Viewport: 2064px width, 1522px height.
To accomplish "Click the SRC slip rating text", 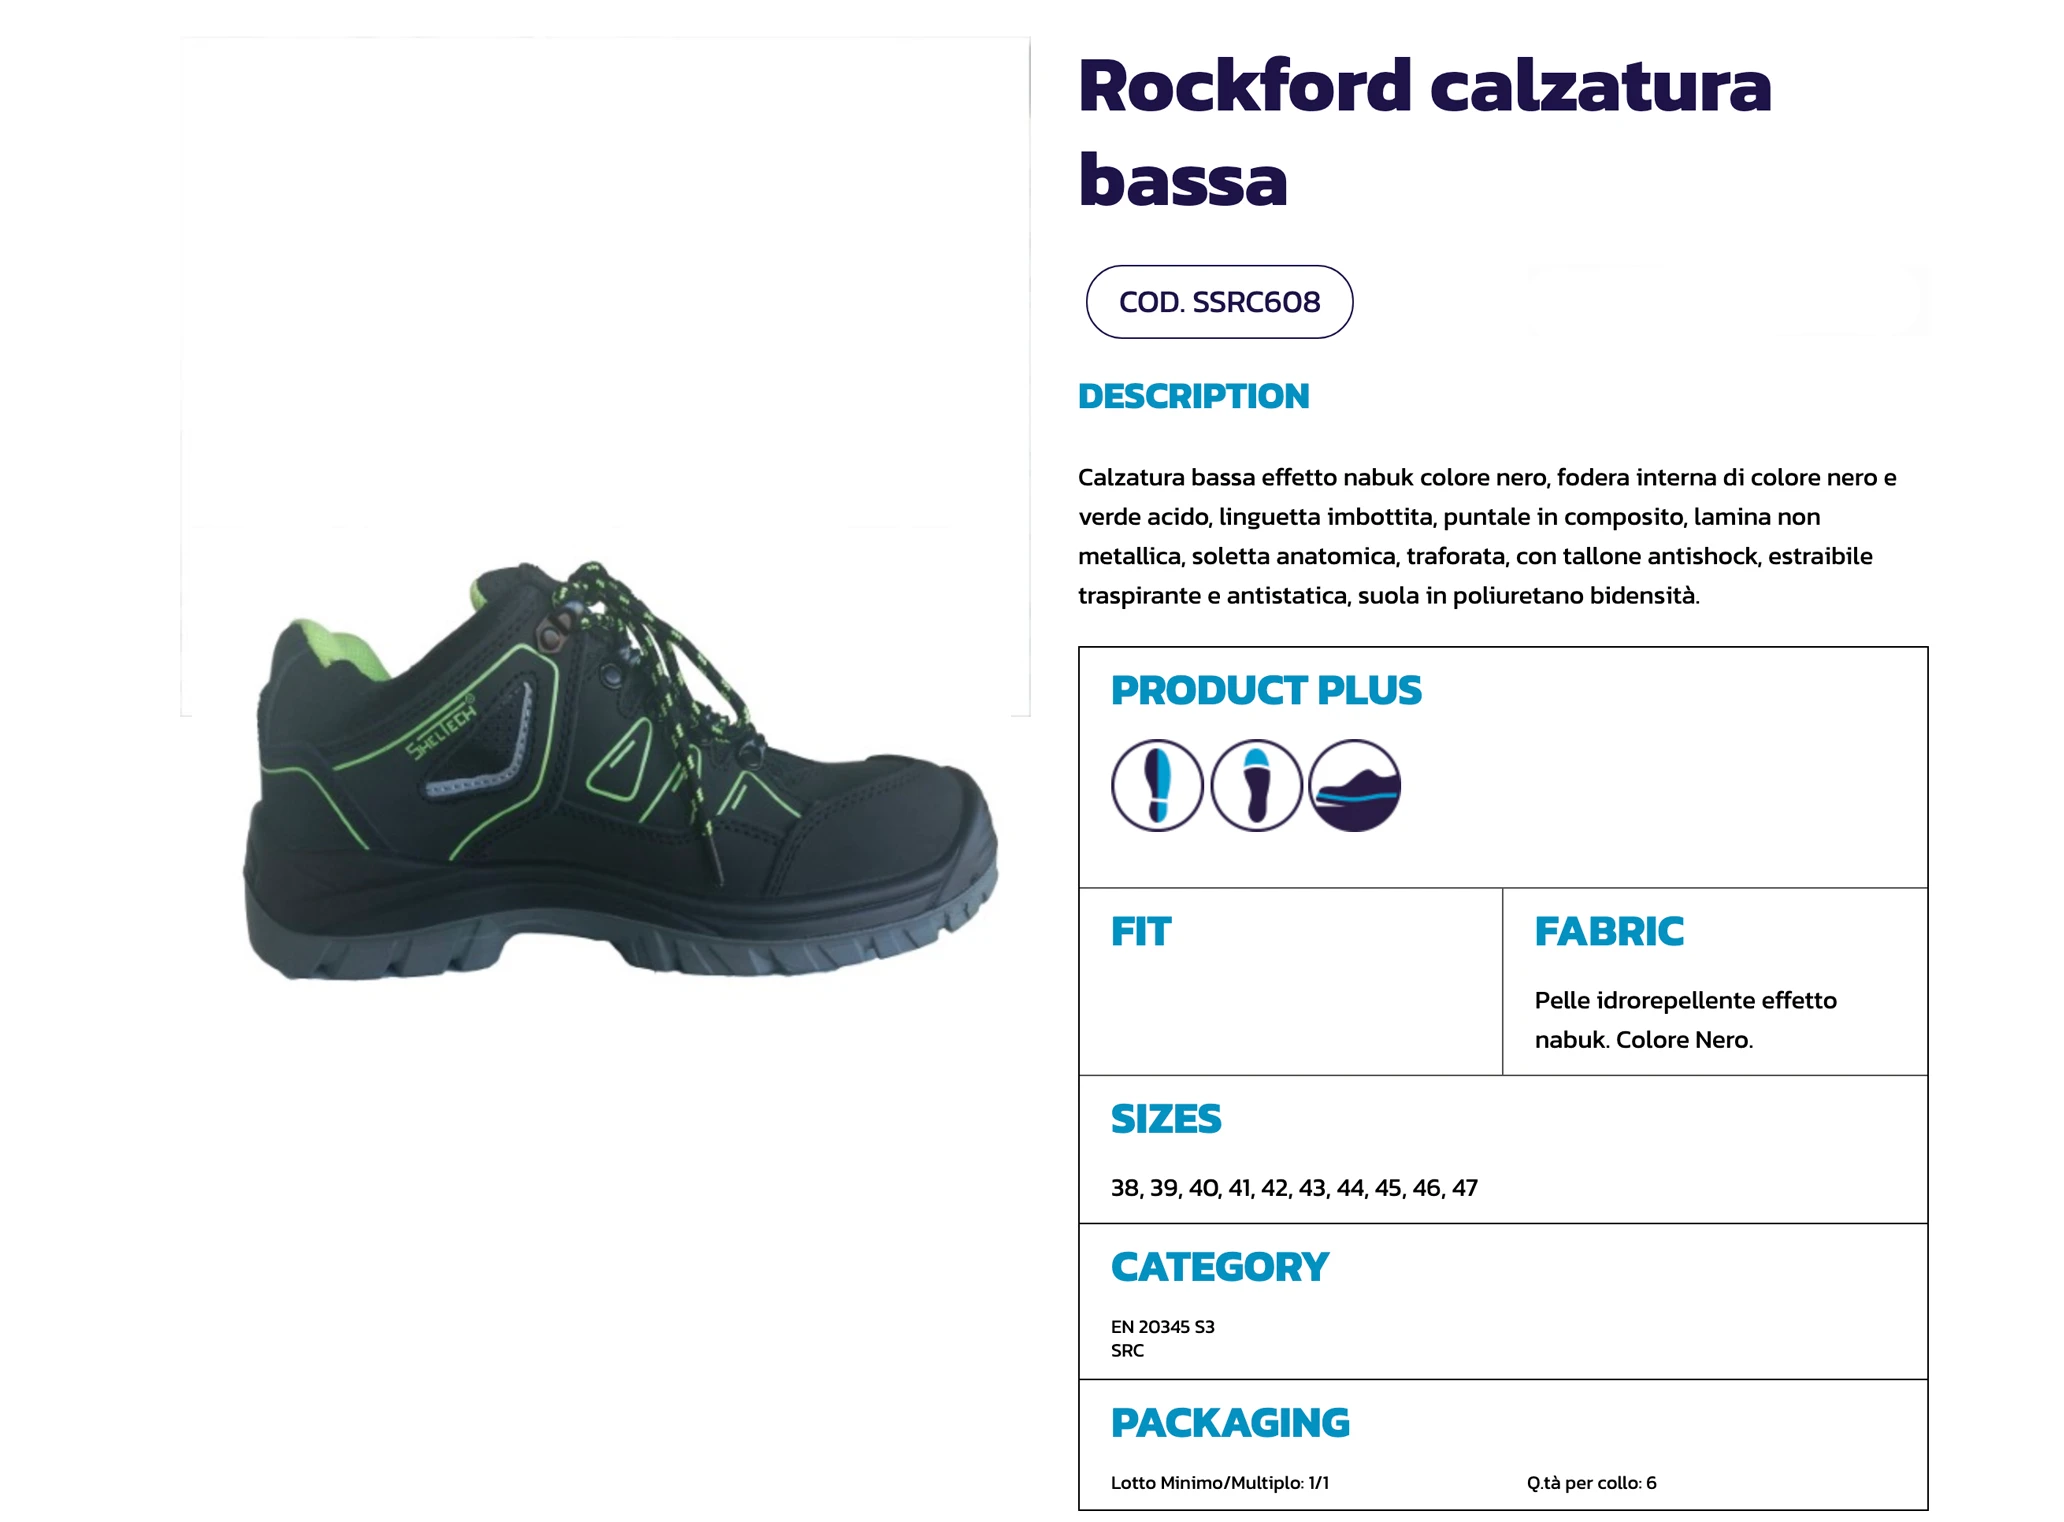I will (1127, 1351).
